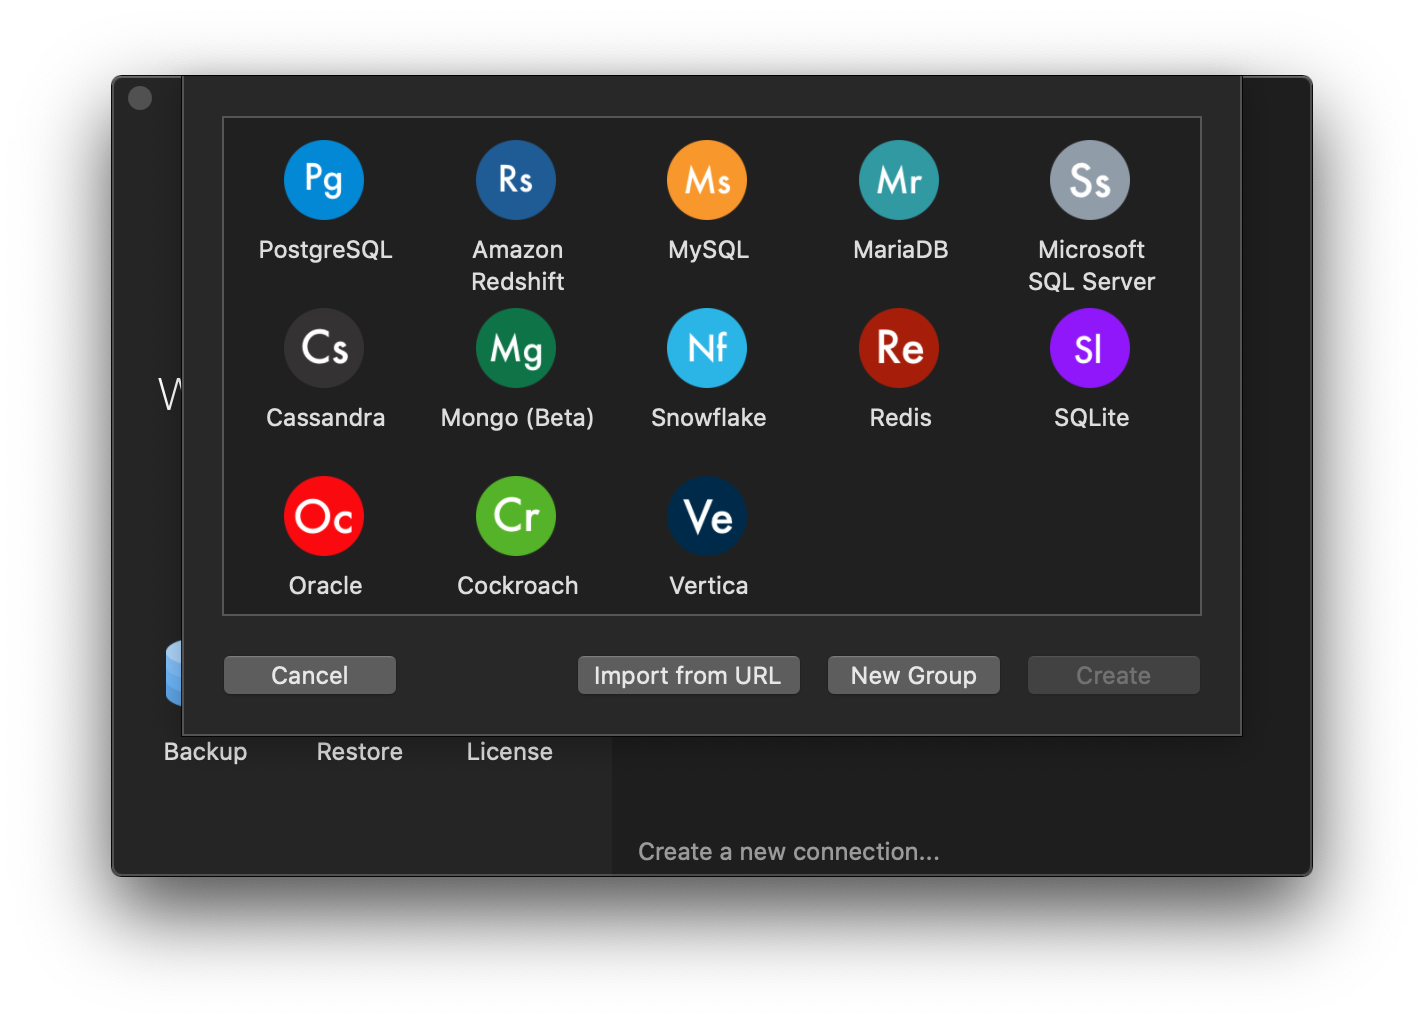Choose the Amazon Redshift Rs icon
Screen dimensions: 1424x1024
(x=516, y=180)
